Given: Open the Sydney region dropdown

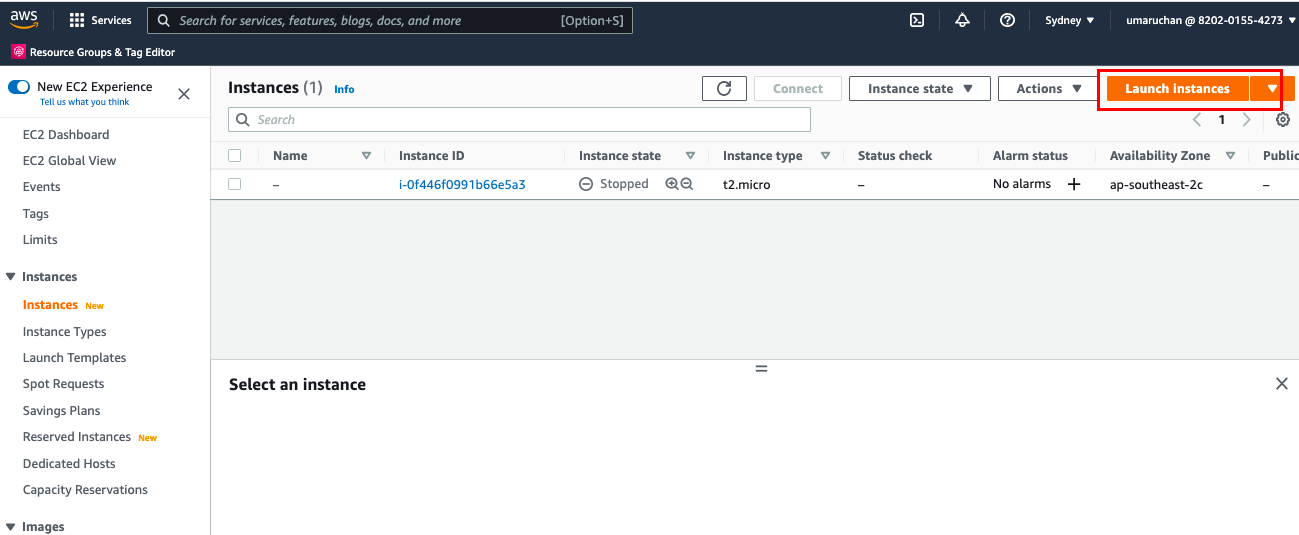Looking at the screenshot, I should point(1069,20).
